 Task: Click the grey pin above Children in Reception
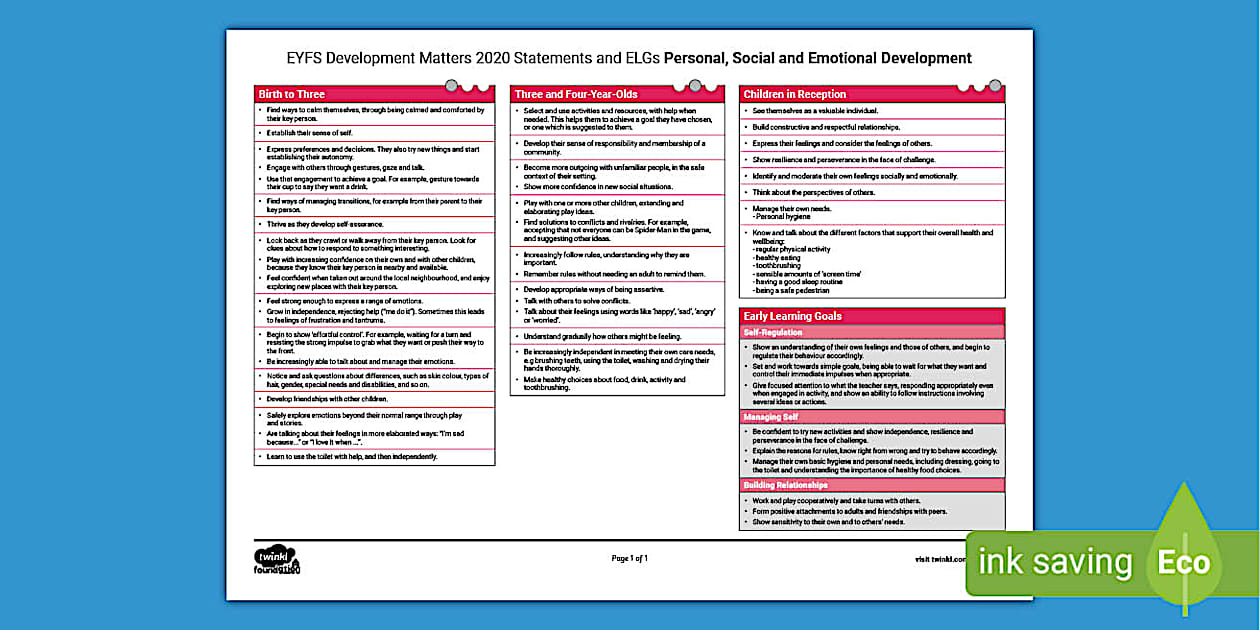[x=993, y=86]
